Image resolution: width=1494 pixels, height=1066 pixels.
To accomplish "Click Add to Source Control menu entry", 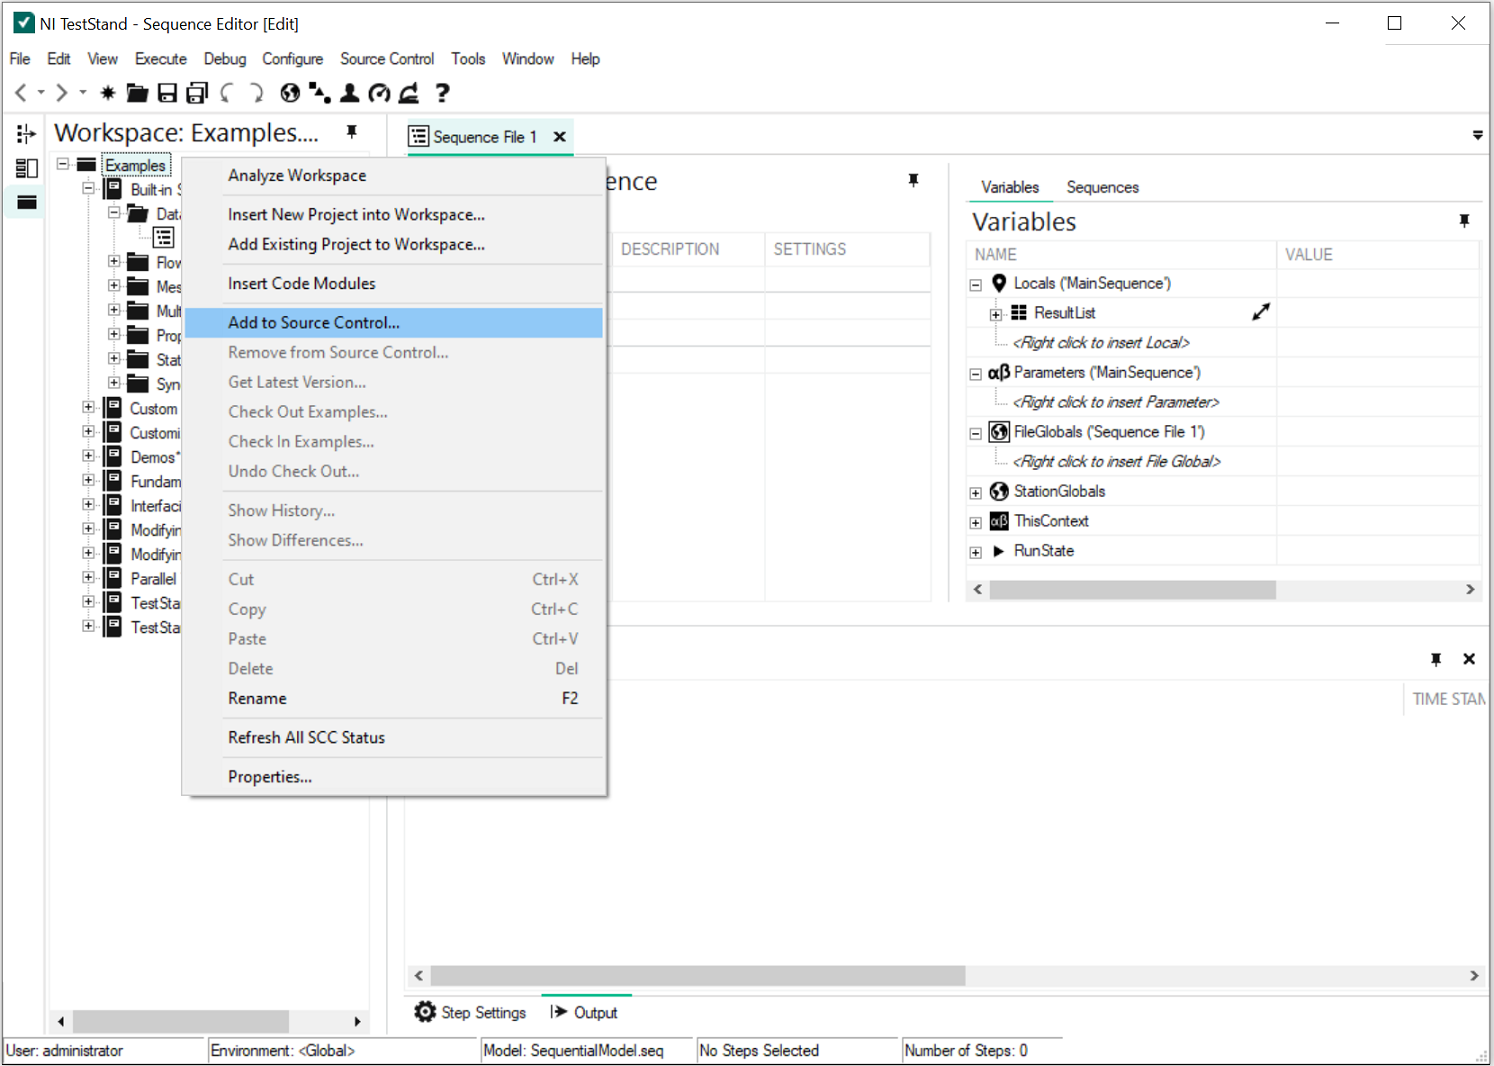I will click(394, 322).
